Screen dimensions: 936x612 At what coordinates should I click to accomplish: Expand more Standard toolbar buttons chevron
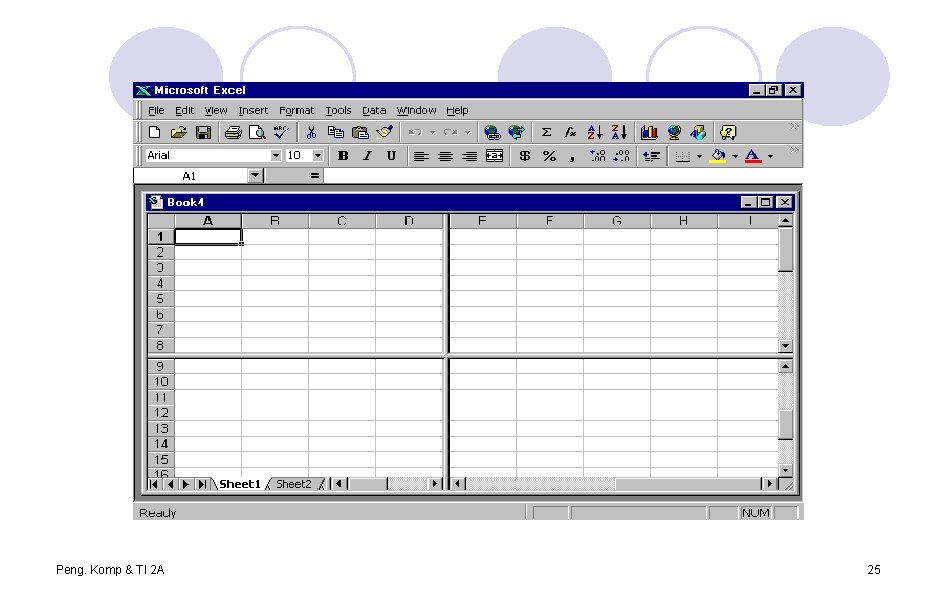(x=794, y=126)
